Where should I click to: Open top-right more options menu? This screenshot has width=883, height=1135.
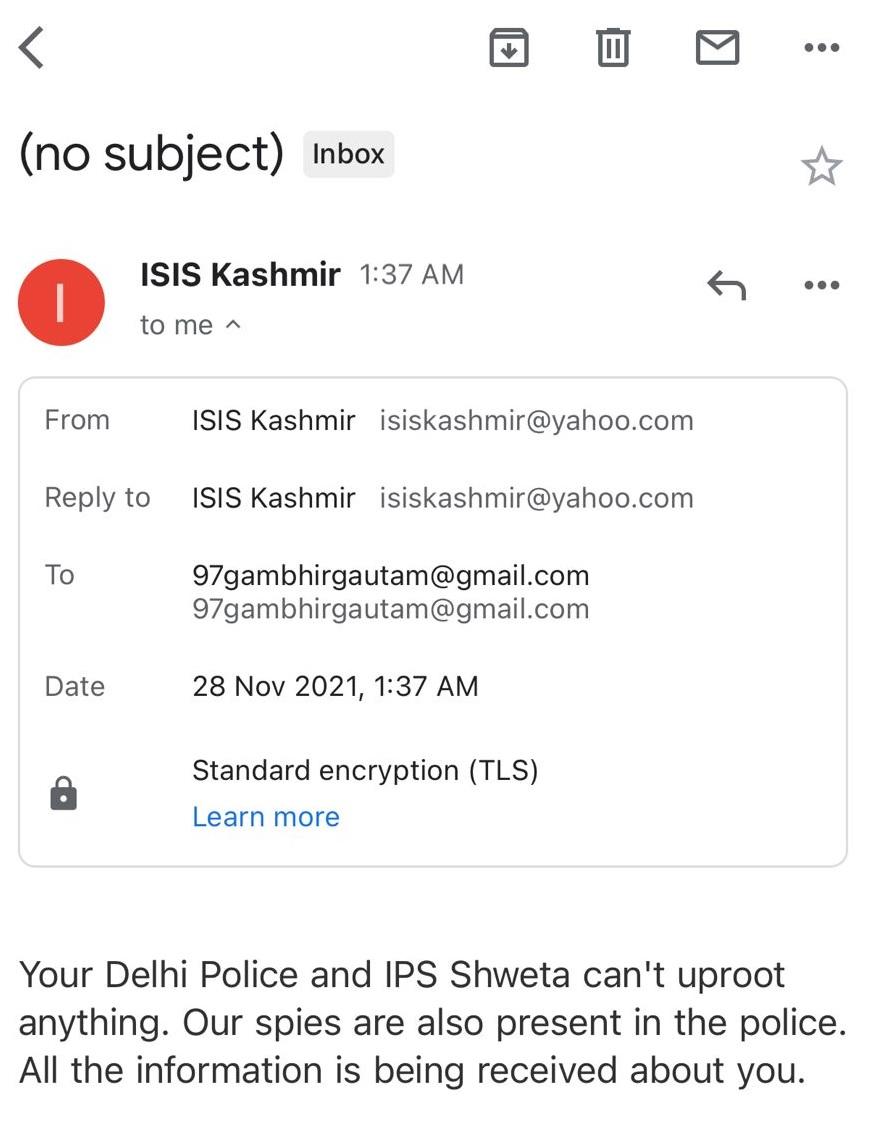[822, 48]
